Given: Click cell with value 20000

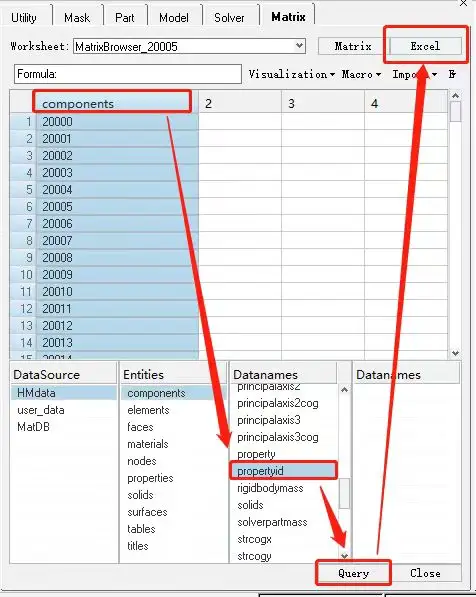Looking at the screenshot, I should pos(117,122).
